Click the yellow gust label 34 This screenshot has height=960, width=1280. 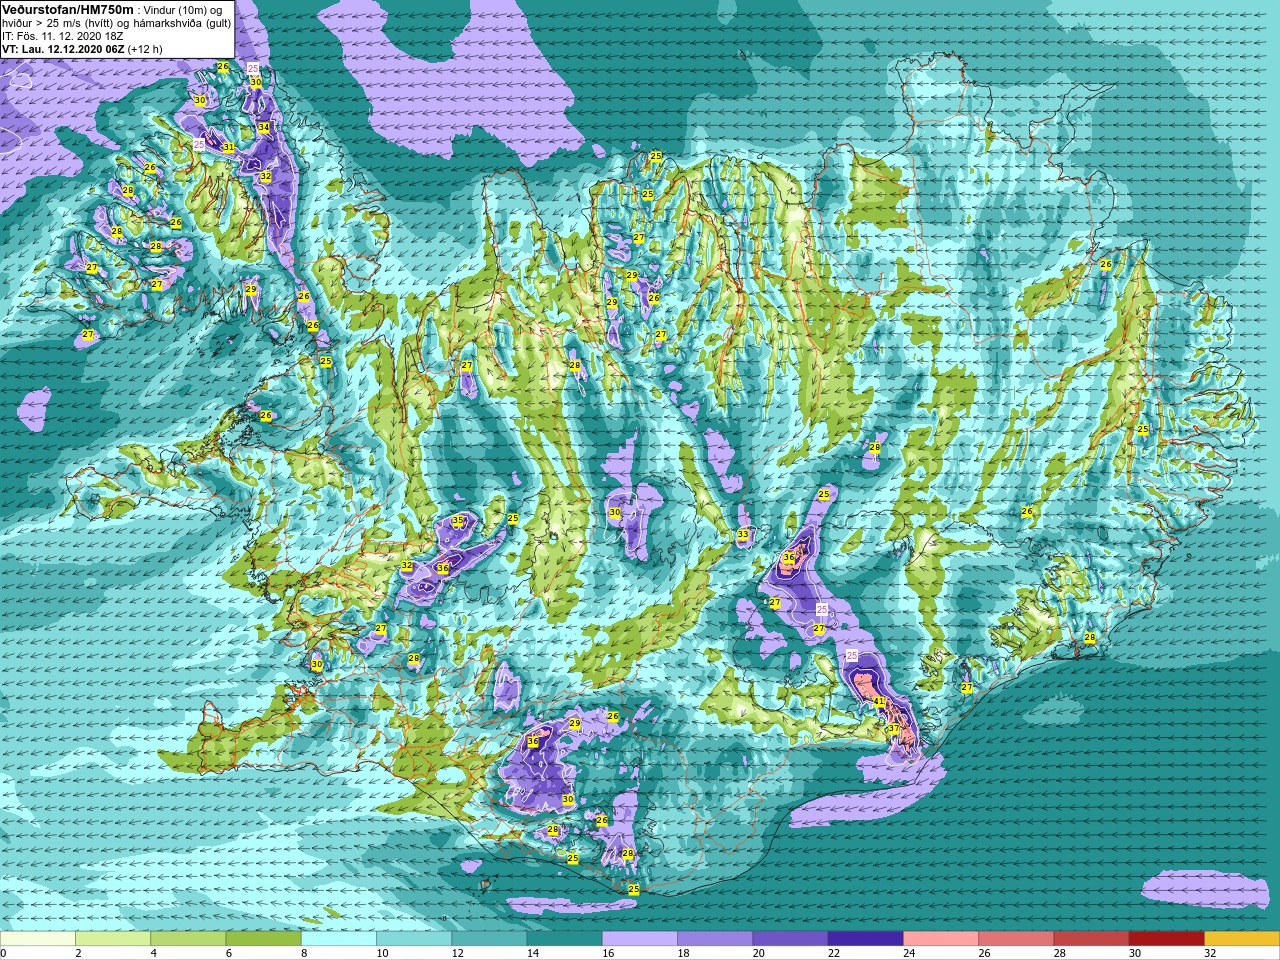pos(264,127)
